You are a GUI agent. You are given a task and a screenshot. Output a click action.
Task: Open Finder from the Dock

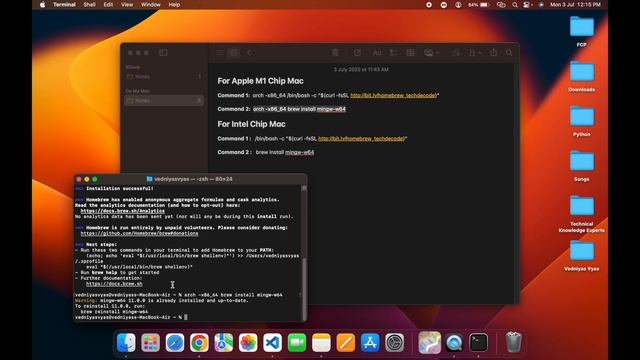pyautogui.click(x=126, y=342)
